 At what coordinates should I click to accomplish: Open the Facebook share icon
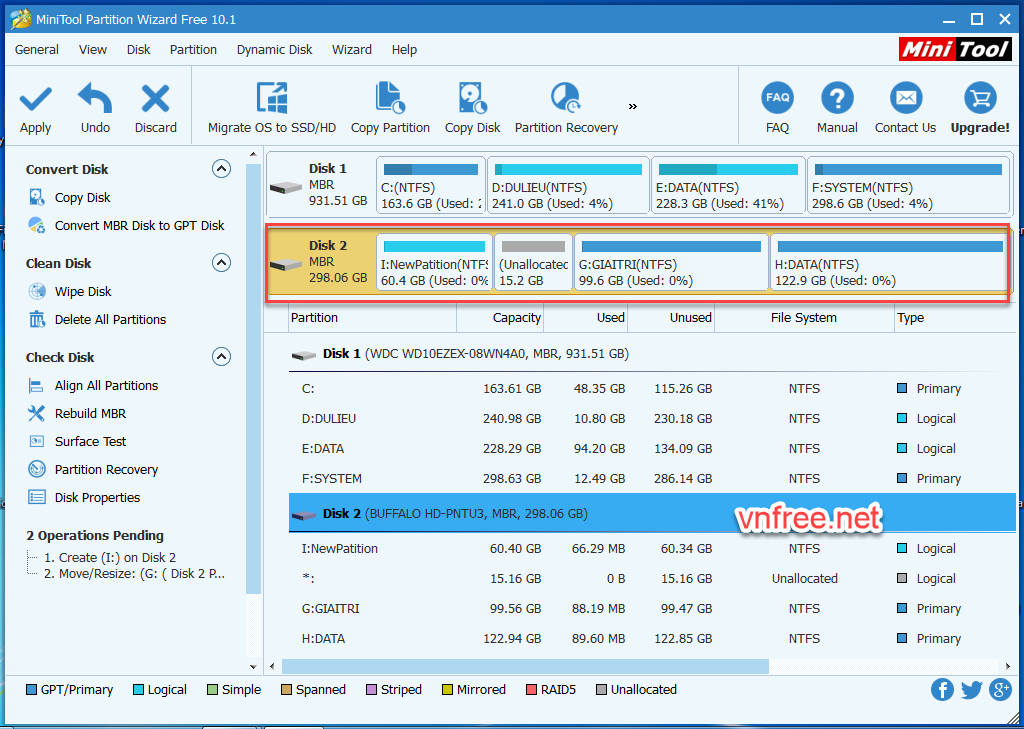tap(942, 689)
